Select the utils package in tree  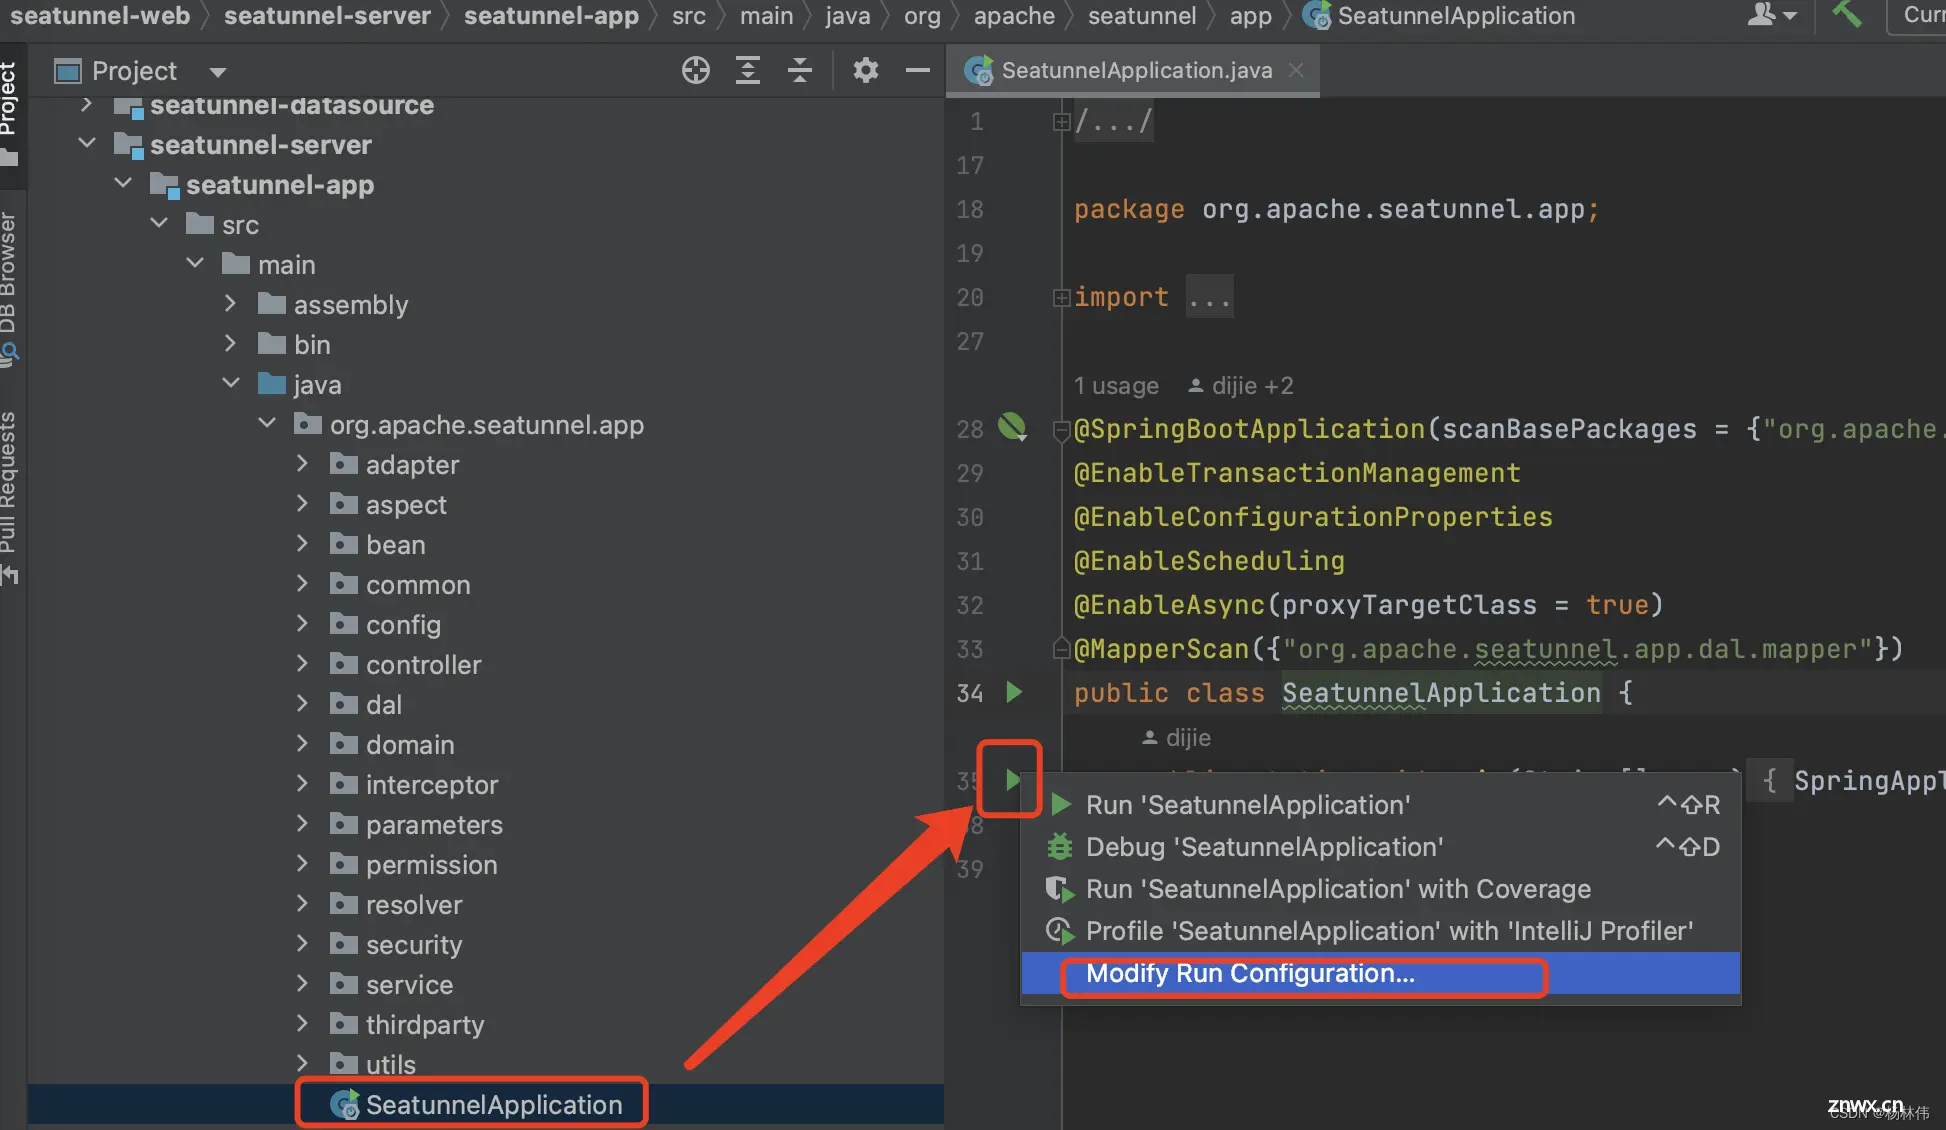tap(391, 1065)
